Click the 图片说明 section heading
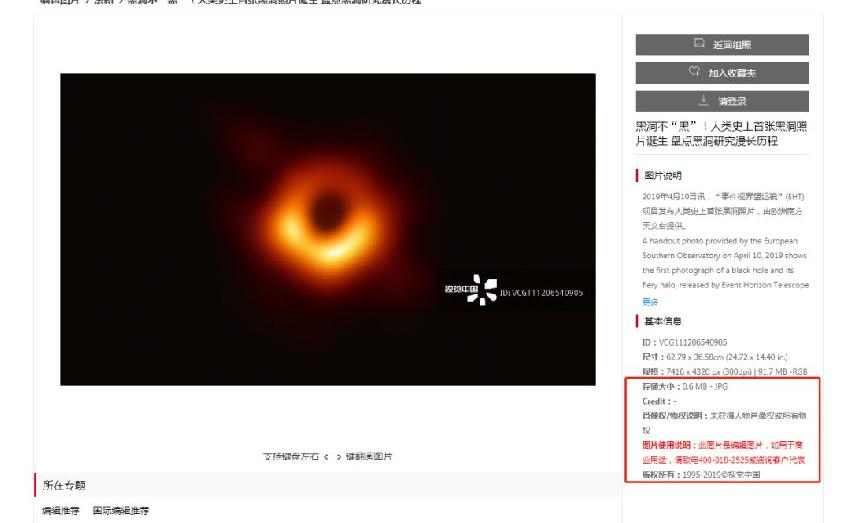The image size is (850, 523). 665,176
